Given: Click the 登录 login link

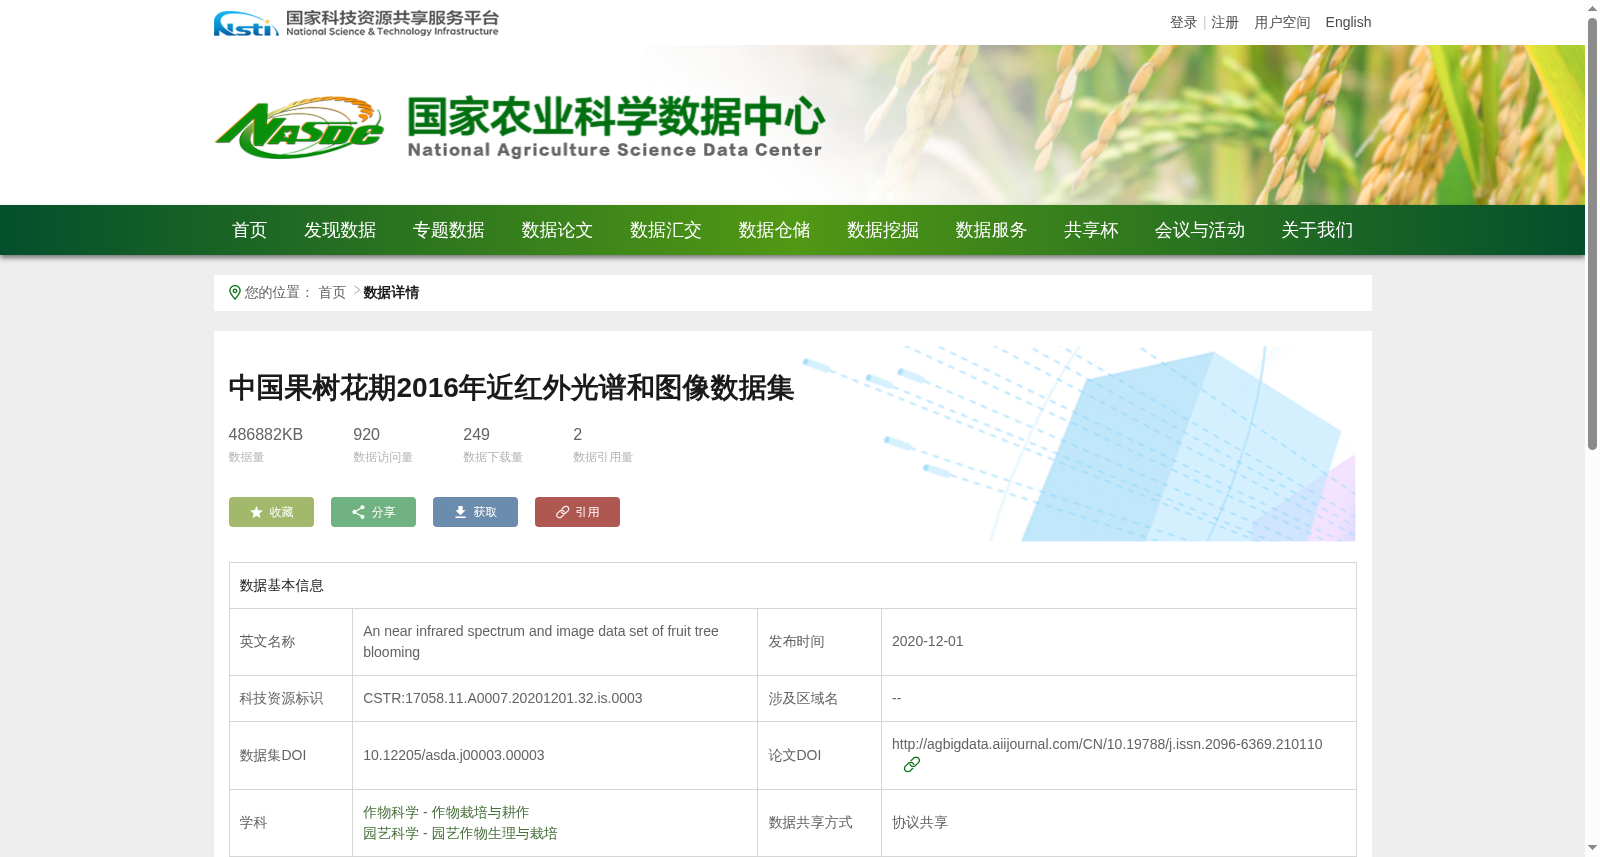Looking at the screenshot, I should point(1184,22).
